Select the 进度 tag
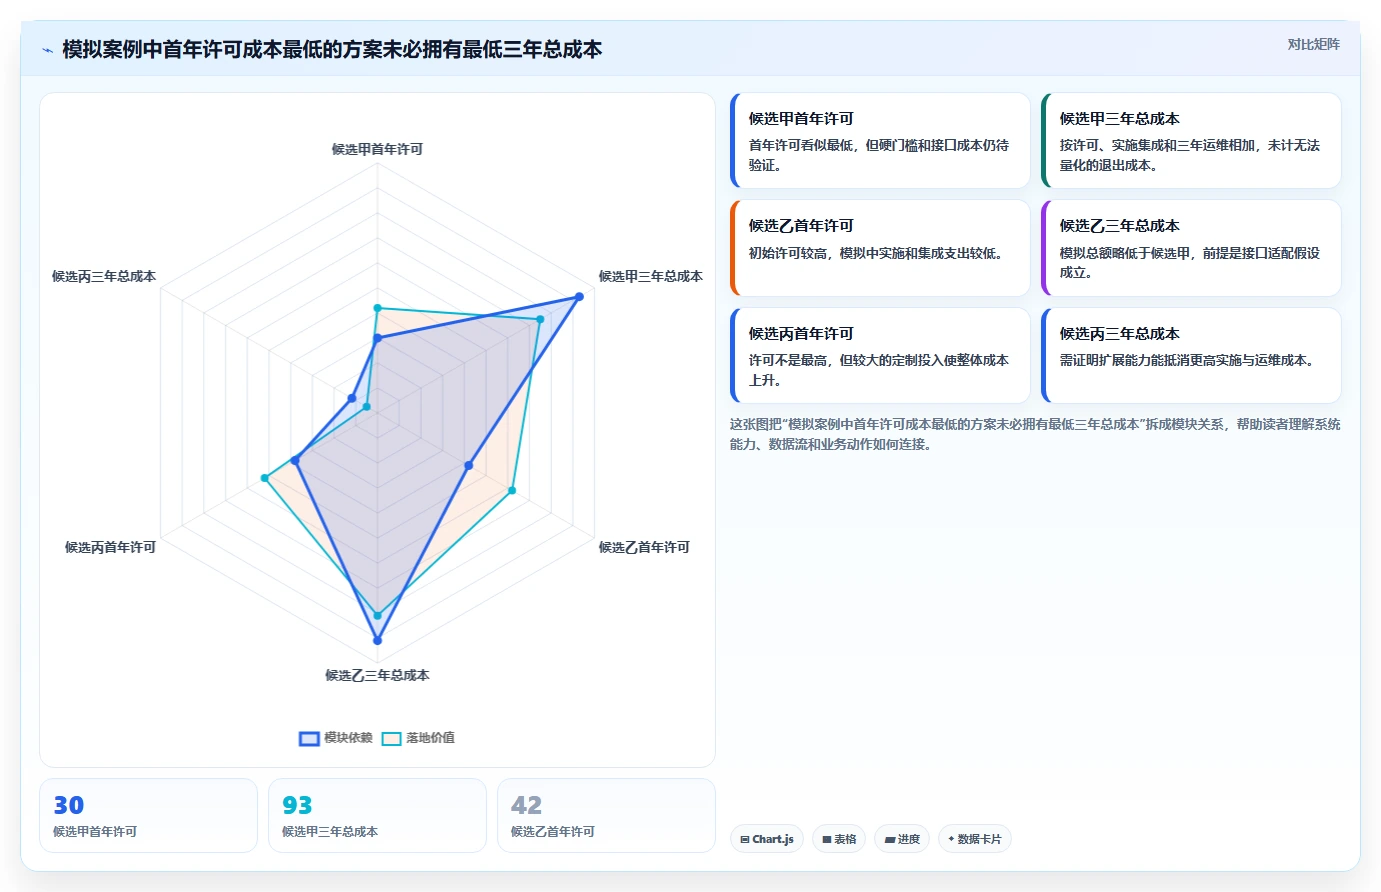Viewport: 1381px width, 892px height. coord(902,839)
